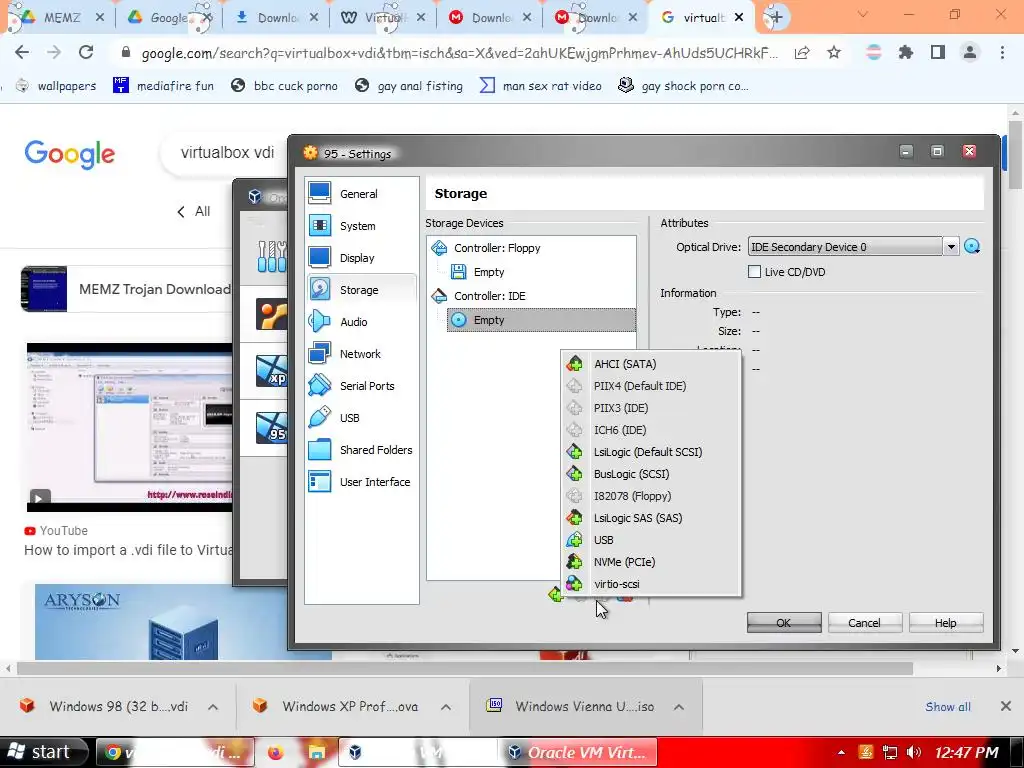Viewport: 1024px width, 768px height.
Task: Enable the Live CD/DVD checkbox
Action: pos(754,272)
